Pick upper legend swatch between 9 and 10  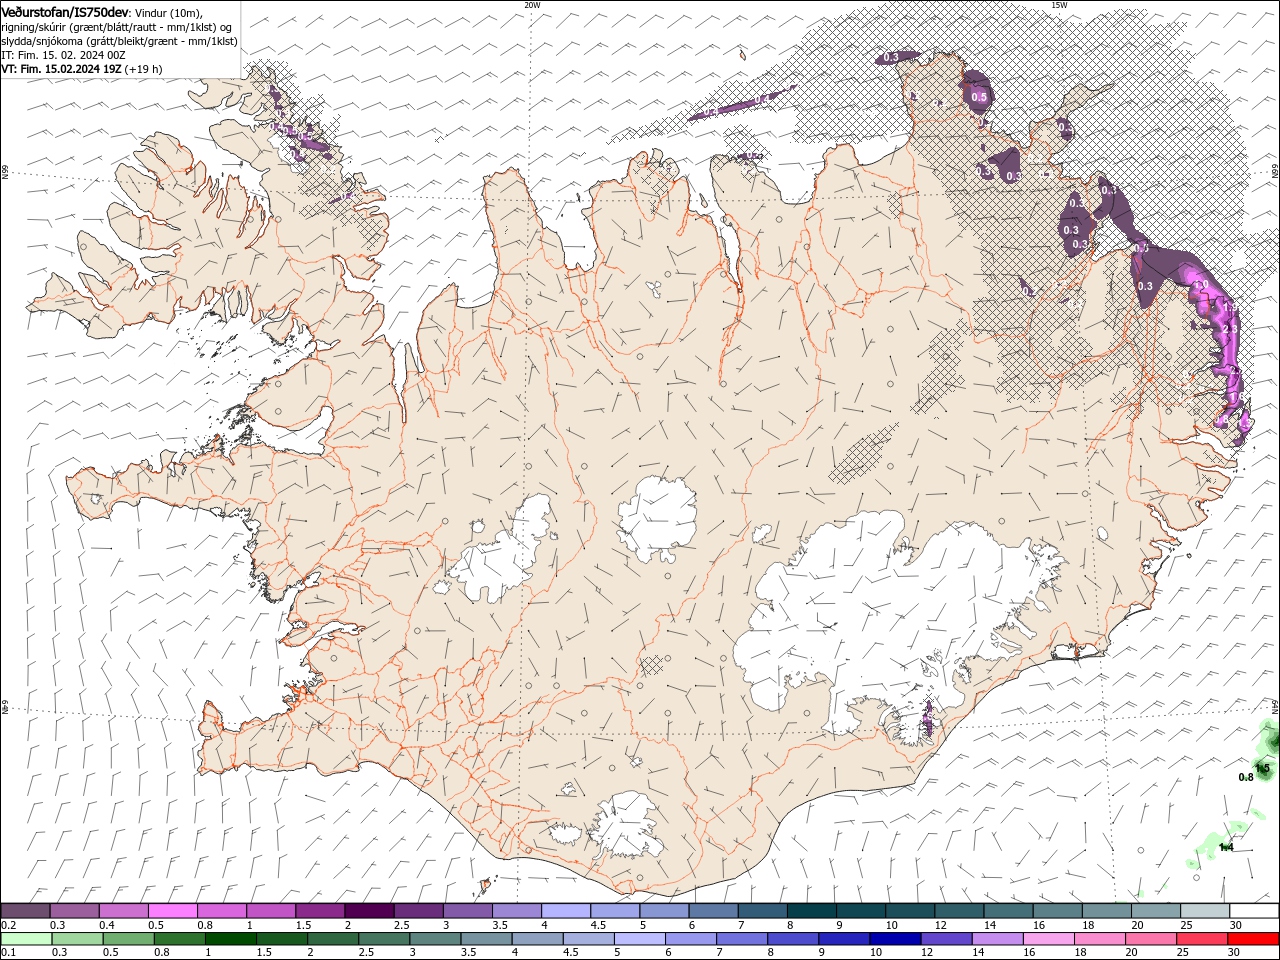point(861,911)
